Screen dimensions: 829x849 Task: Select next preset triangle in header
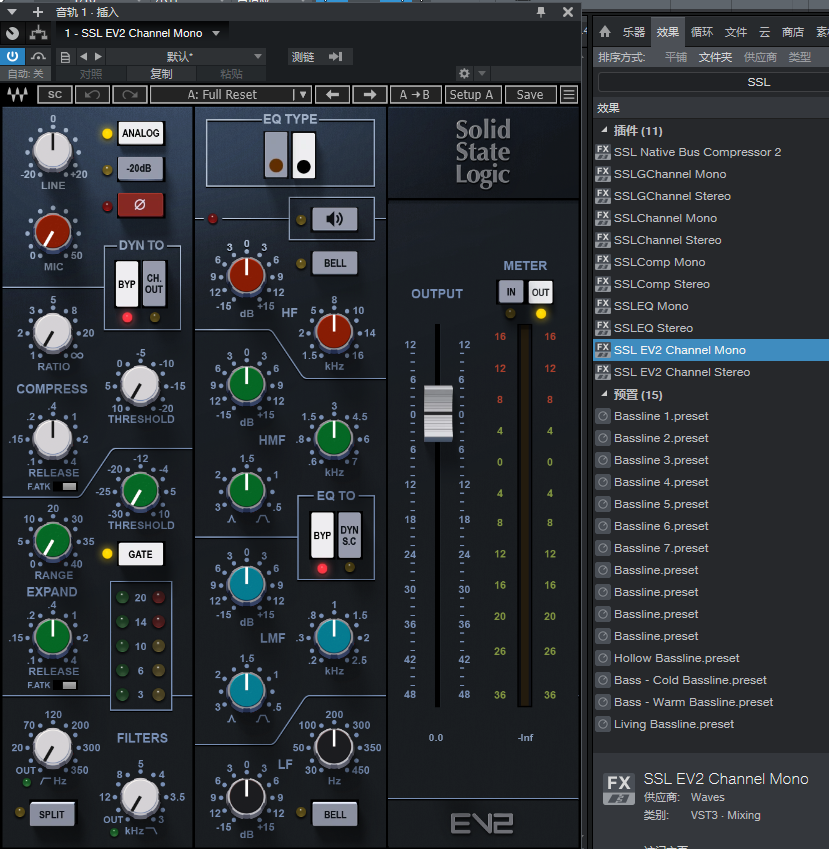pyautogui.click(x=98, y=56)
